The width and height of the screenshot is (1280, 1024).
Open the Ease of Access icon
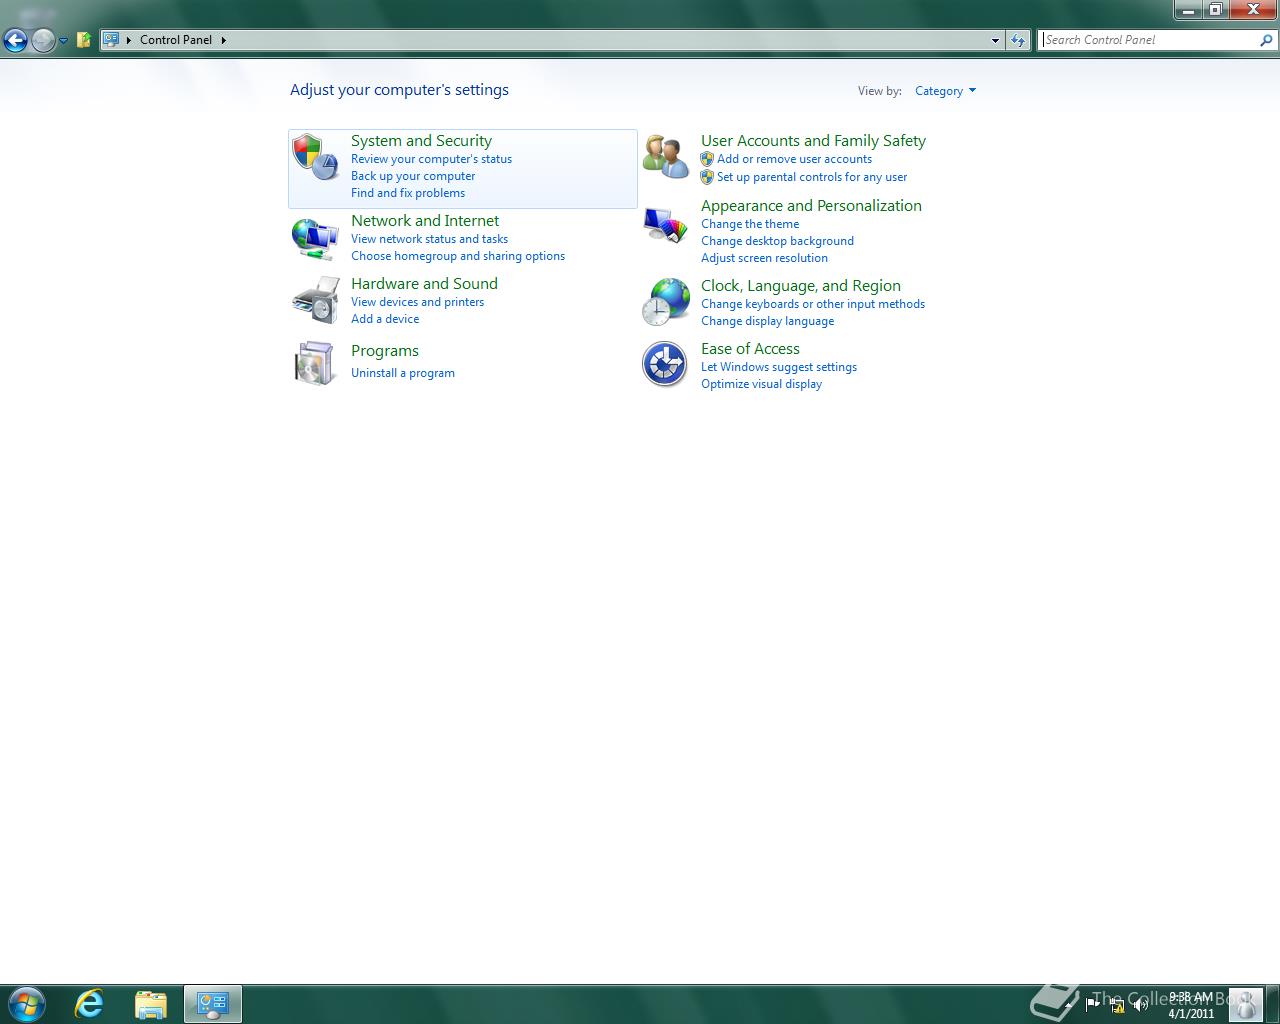(665, 364)
